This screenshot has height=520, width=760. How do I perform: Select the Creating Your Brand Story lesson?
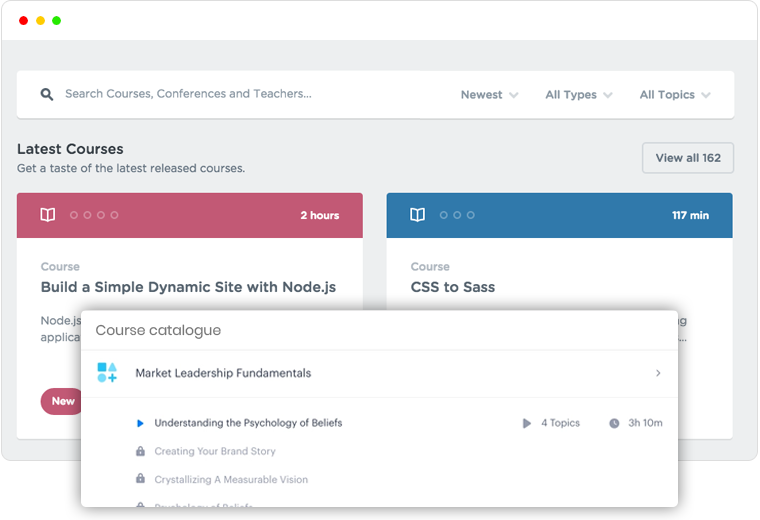pyautogui.click(x=215, y=451)
